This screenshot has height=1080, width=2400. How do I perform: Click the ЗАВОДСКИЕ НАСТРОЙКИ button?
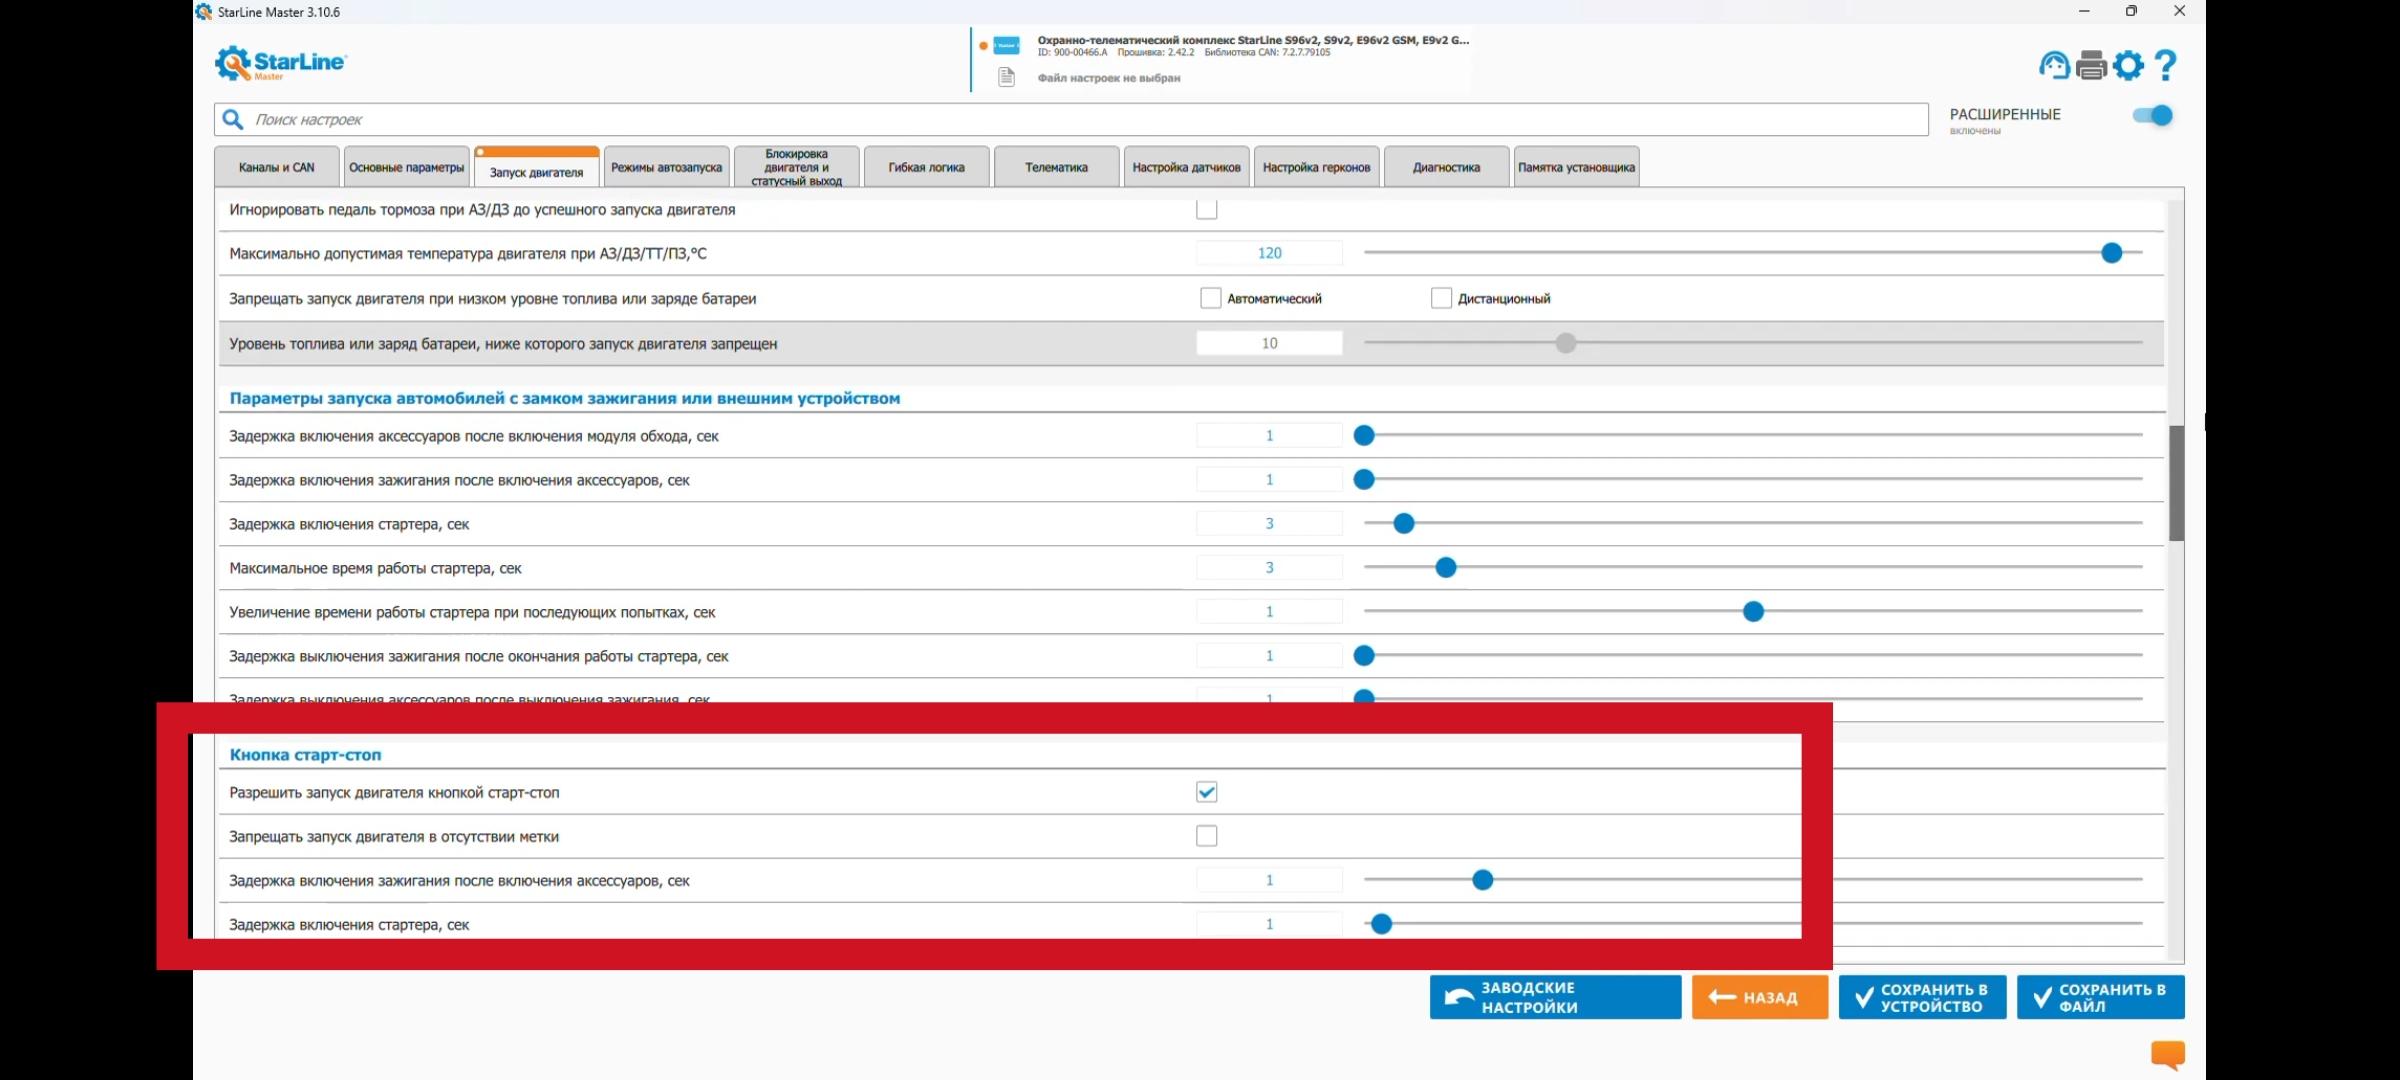tap(1555, 997)
